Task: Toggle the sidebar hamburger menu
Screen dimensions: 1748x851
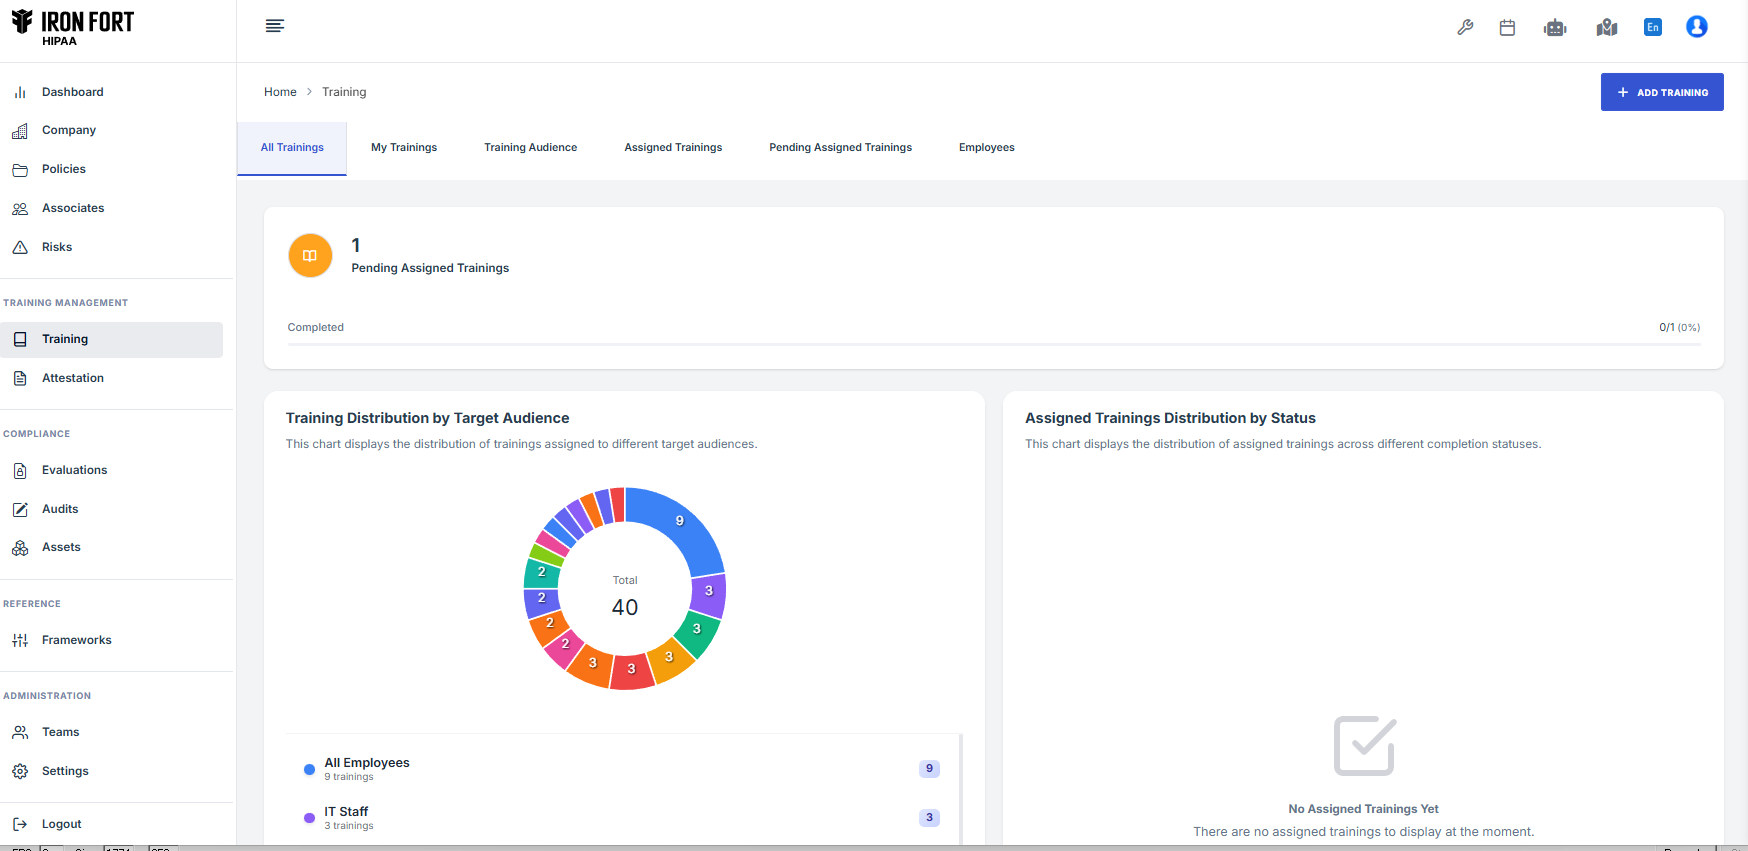Action: [275, 26]
